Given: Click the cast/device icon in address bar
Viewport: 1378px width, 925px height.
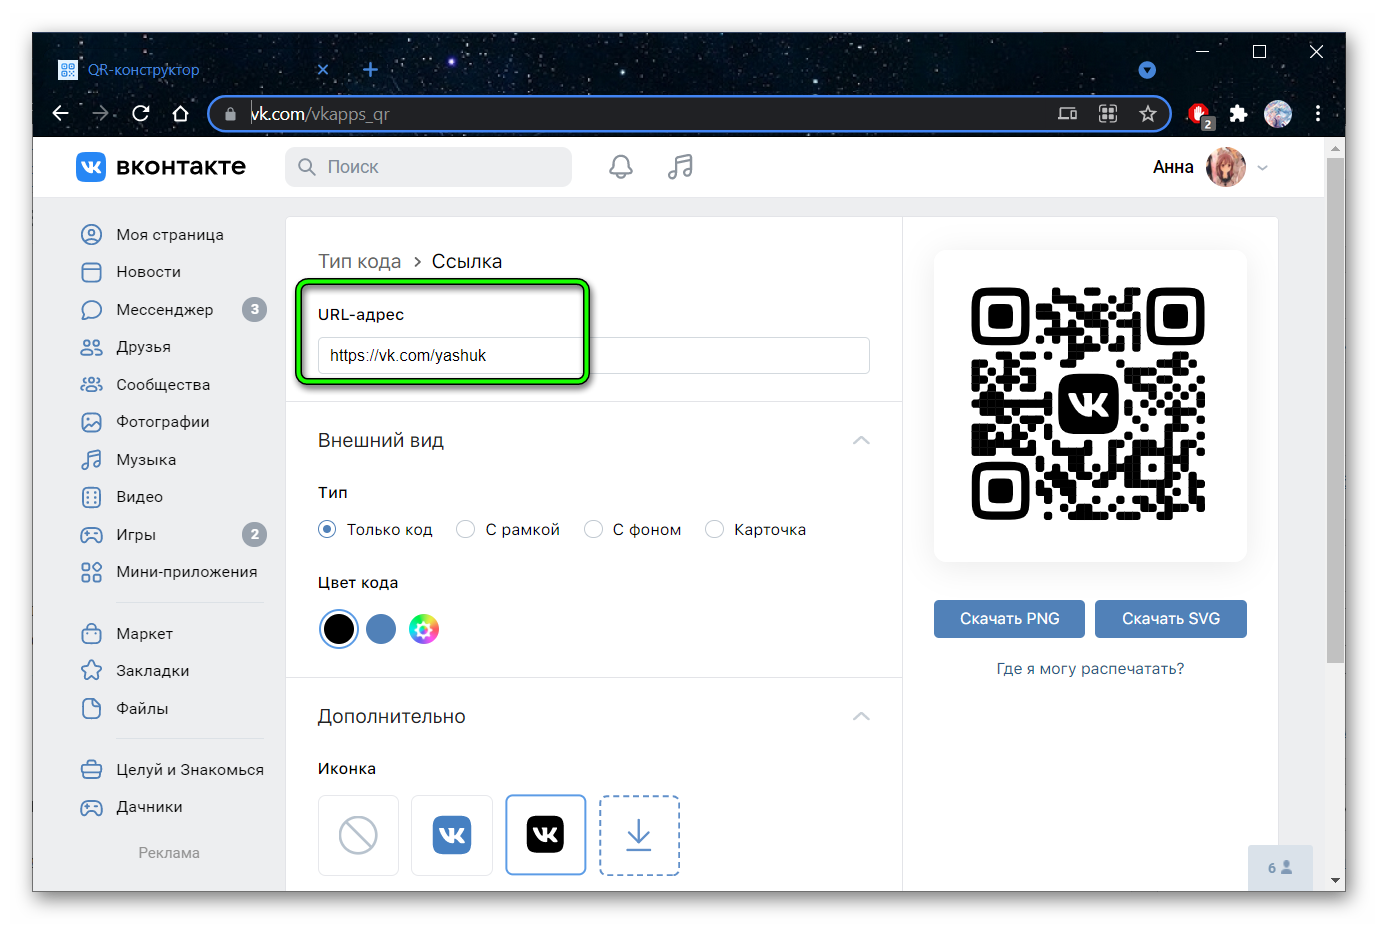Looking at the screenshot, I should pos(1068,114).
